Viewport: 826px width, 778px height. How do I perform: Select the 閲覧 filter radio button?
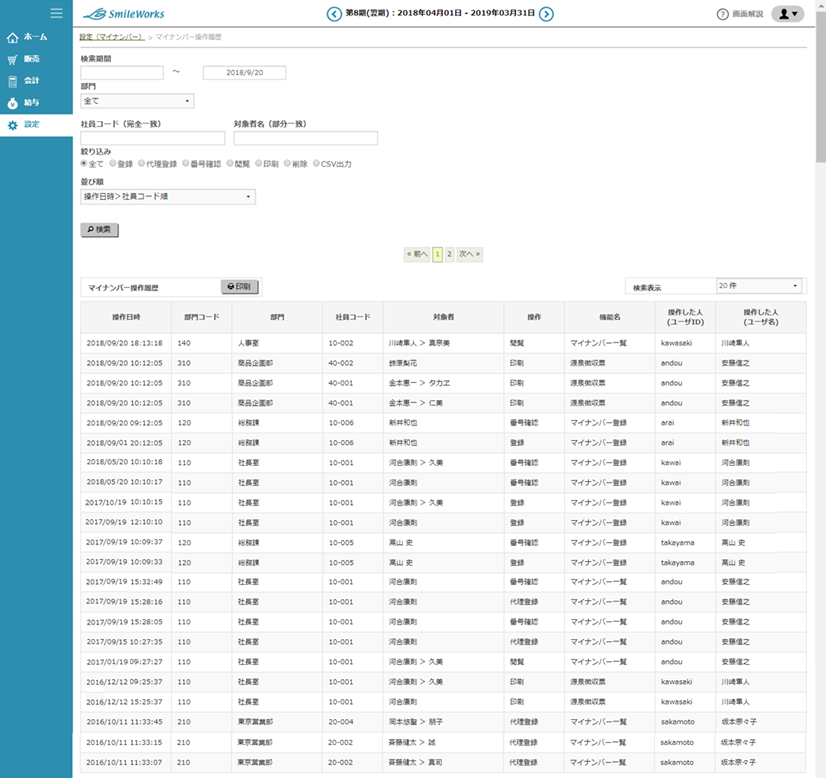point(230,163)
